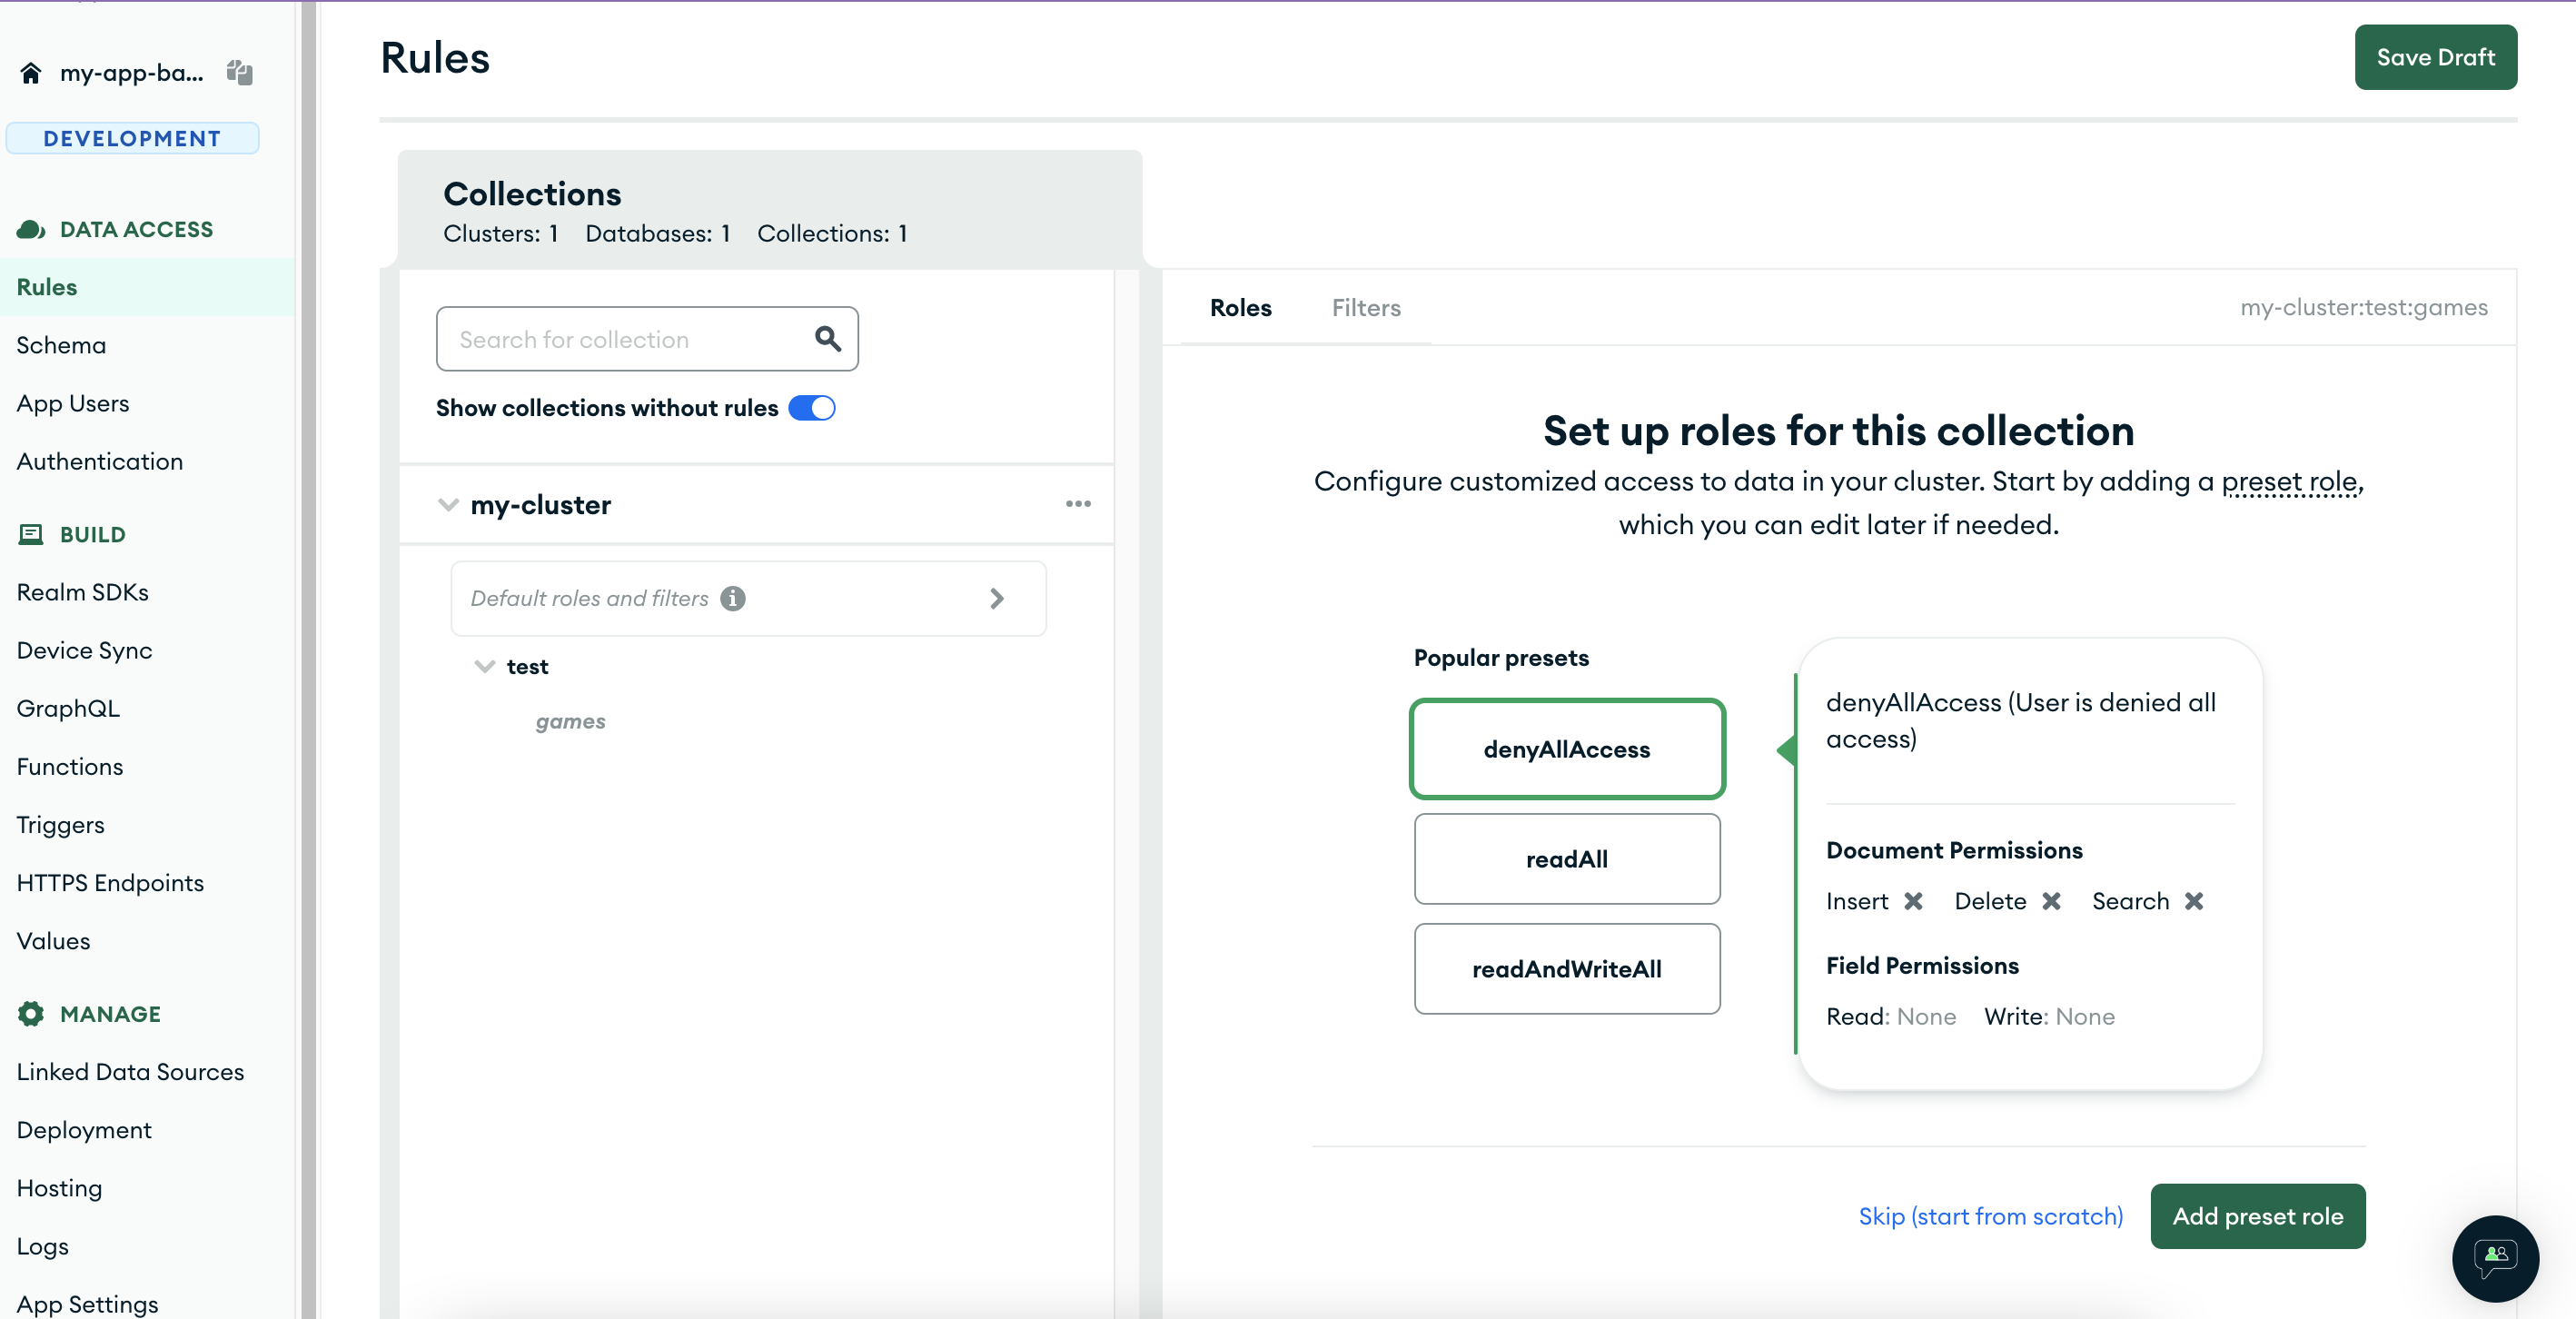Copy app ID using the clipboard icon

239,72
